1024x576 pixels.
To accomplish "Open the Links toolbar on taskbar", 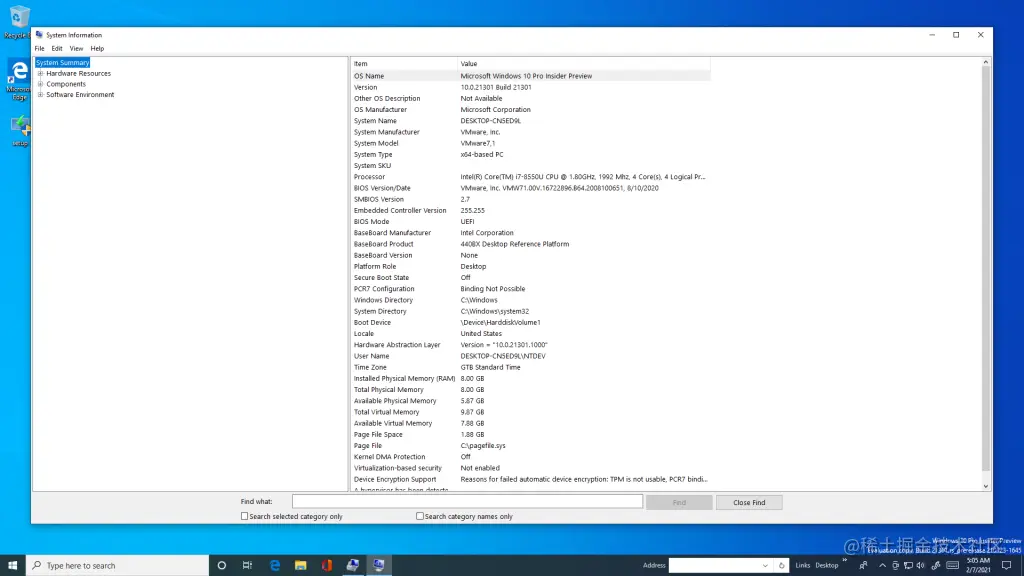I will 803,566.
